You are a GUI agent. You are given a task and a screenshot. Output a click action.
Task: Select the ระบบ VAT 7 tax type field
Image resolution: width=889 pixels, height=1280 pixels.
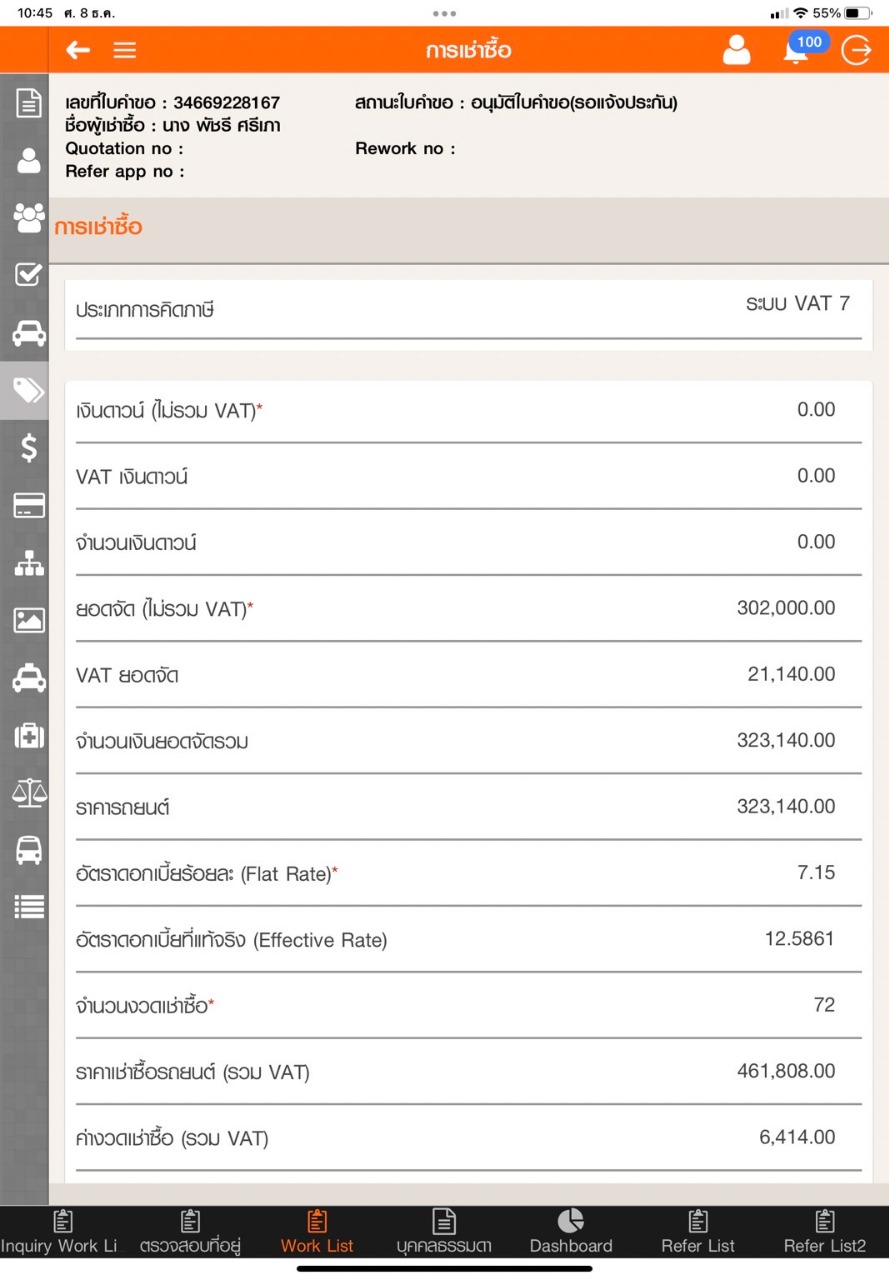(x=797, y=304)
